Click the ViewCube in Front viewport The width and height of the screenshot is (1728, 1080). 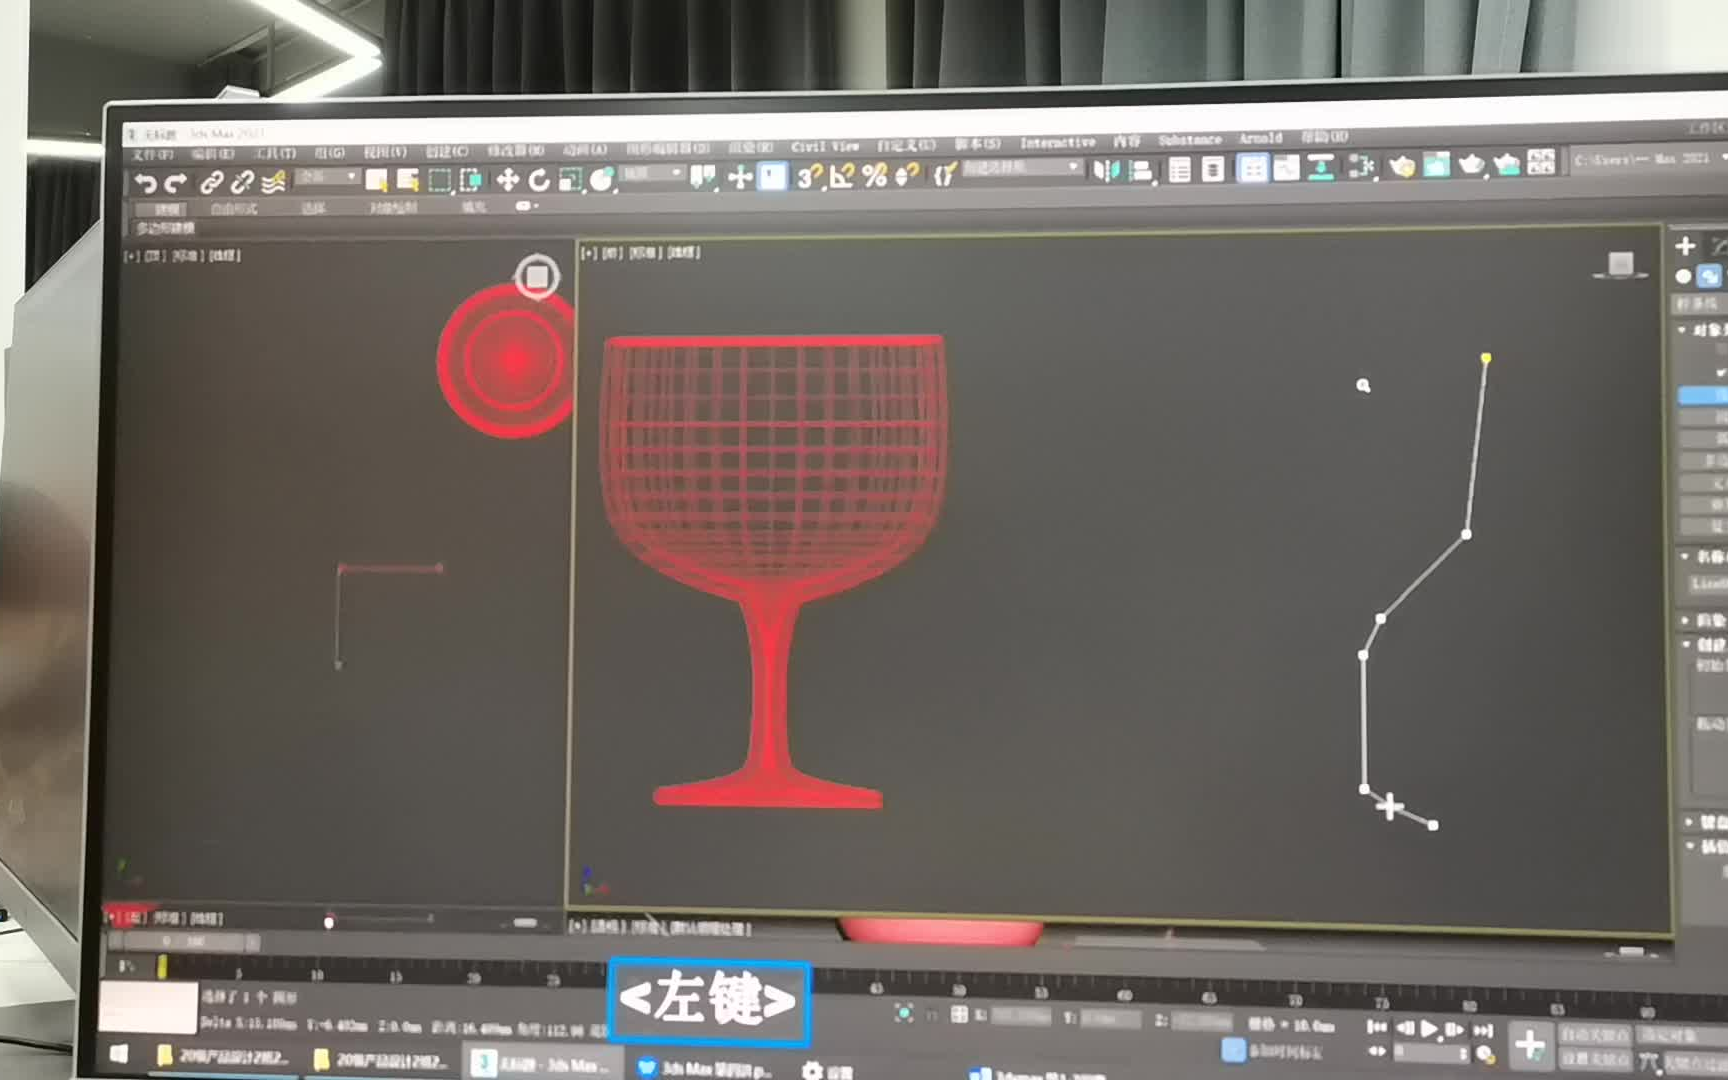(1620, 265)
